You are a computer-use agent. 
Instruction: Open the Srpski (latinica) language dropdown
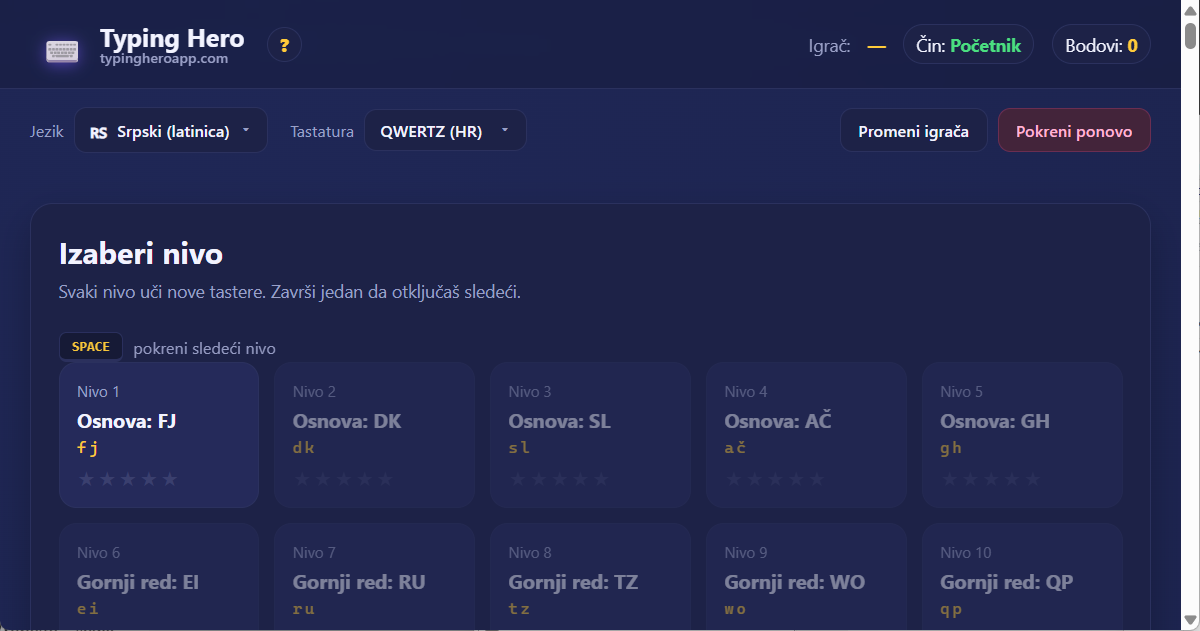171,131
